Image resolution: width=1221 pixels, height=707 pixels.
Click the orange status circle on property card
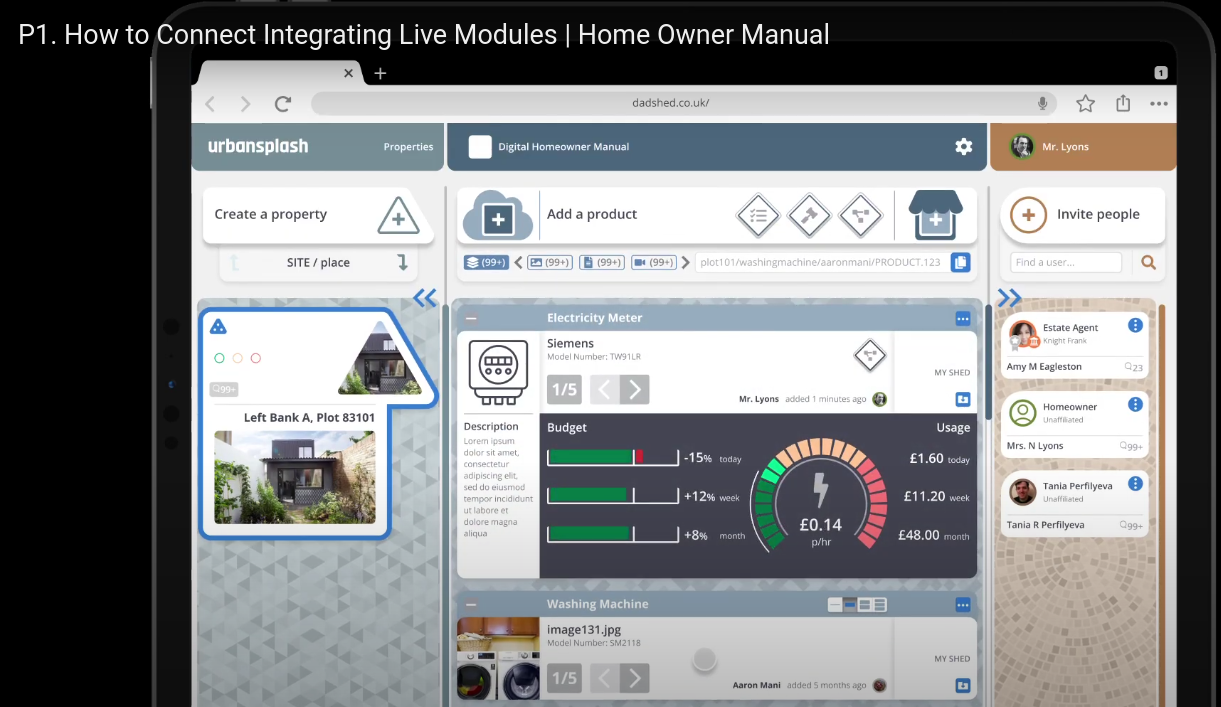(237, 358)
